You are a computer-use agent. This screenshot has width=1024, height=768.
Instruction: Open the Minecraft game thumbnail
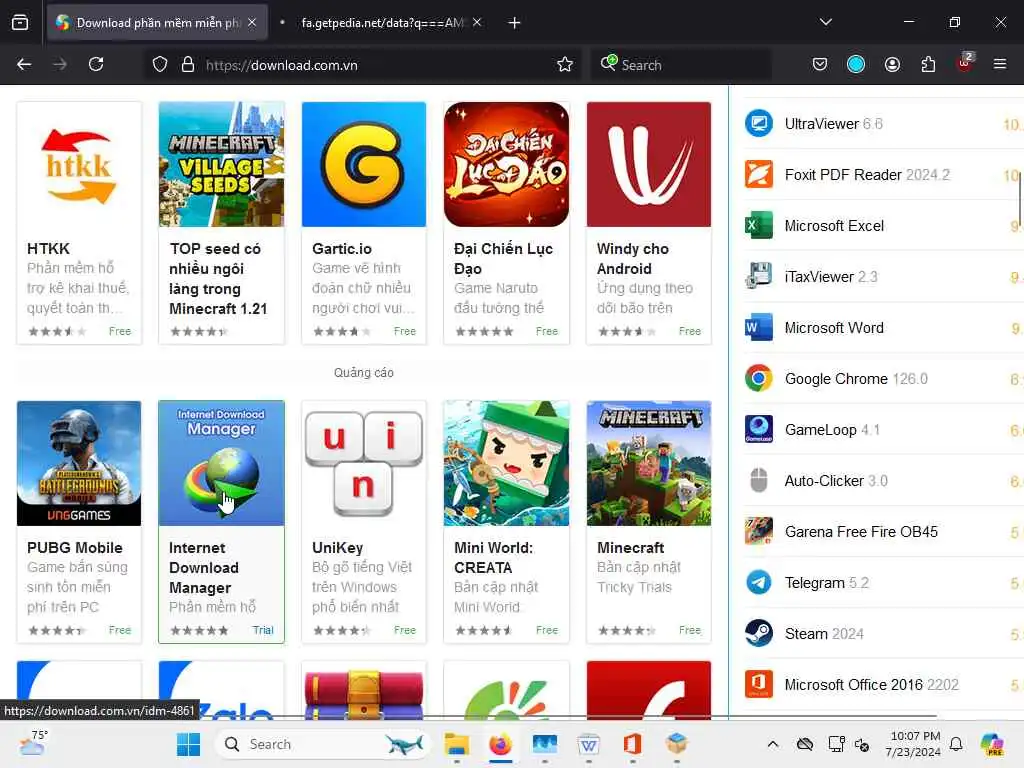tap(648, 463)
